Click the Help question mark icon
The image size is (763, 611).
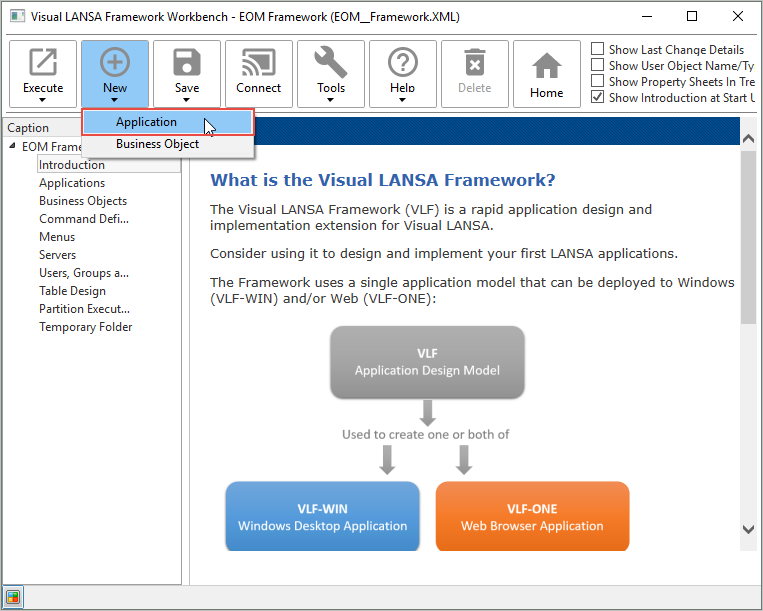click(x=402, y=62)
